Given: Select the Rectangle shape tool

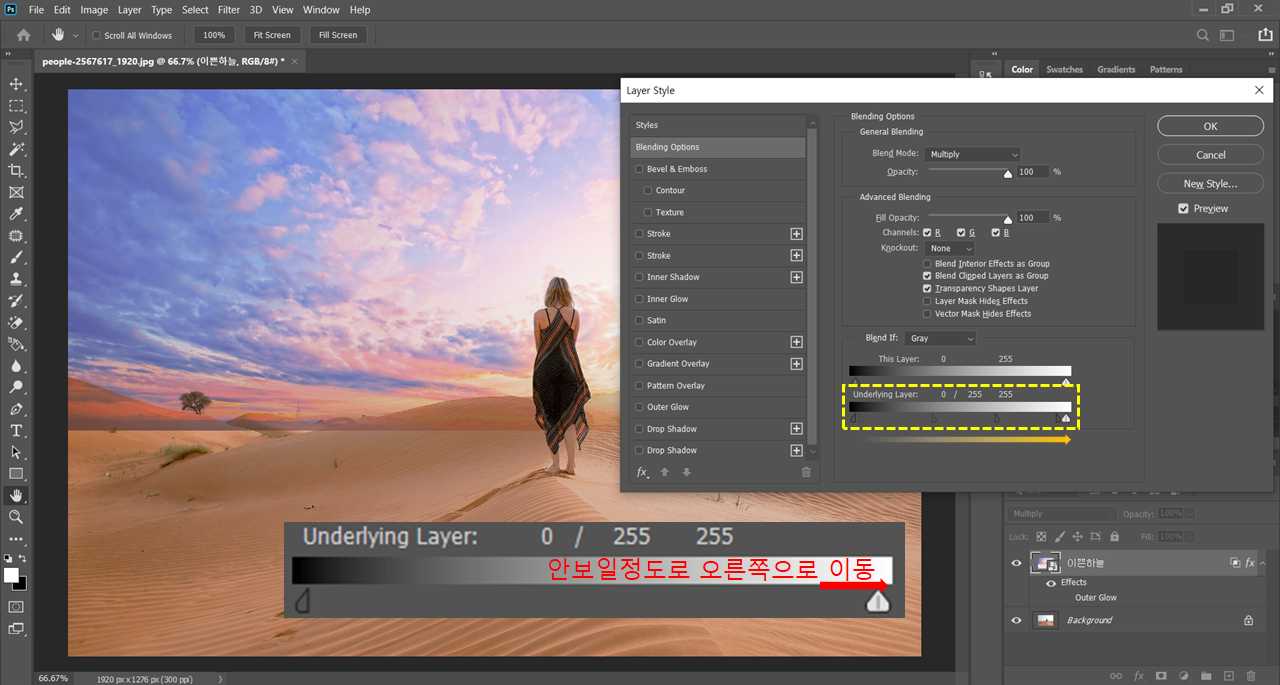Looking at the screenshot, I should 16,474.
